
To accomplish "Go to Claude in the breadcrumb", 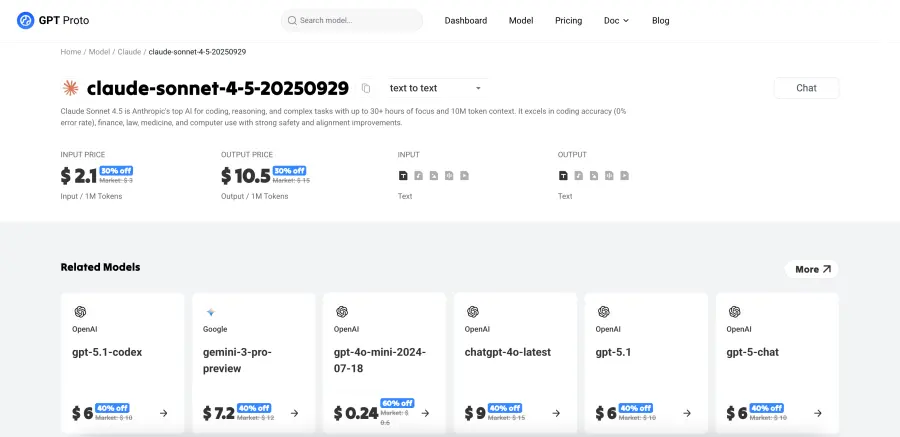I will [x=129, y=52].
